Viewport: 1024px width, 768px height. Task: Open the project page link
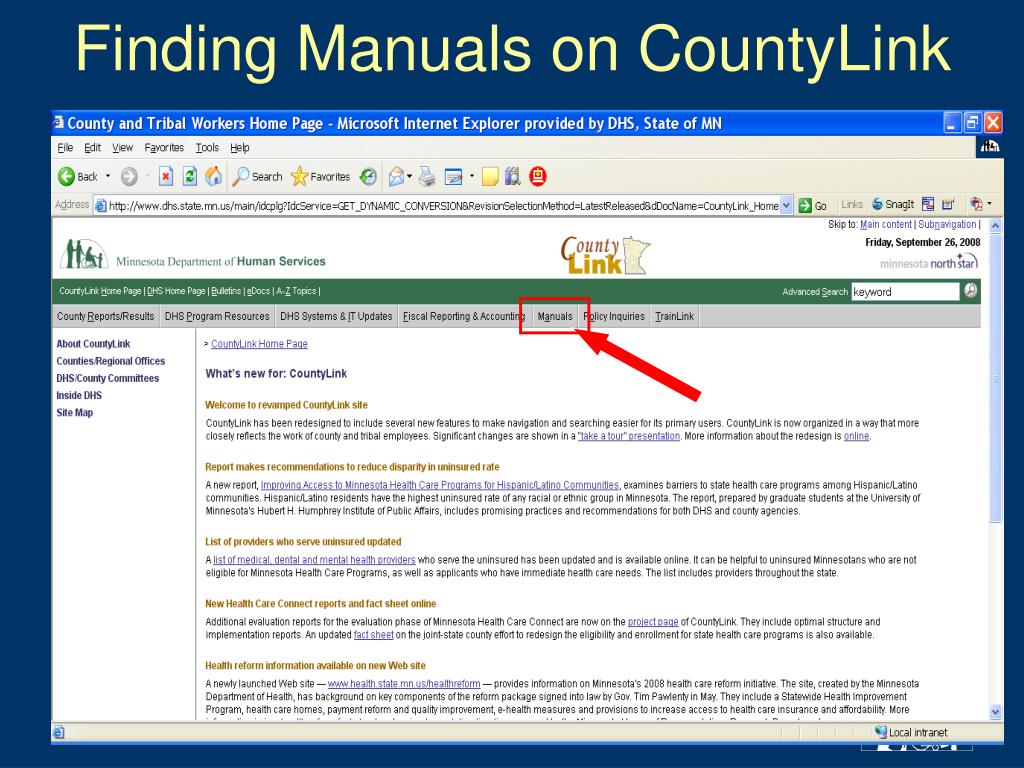point(653,622)
